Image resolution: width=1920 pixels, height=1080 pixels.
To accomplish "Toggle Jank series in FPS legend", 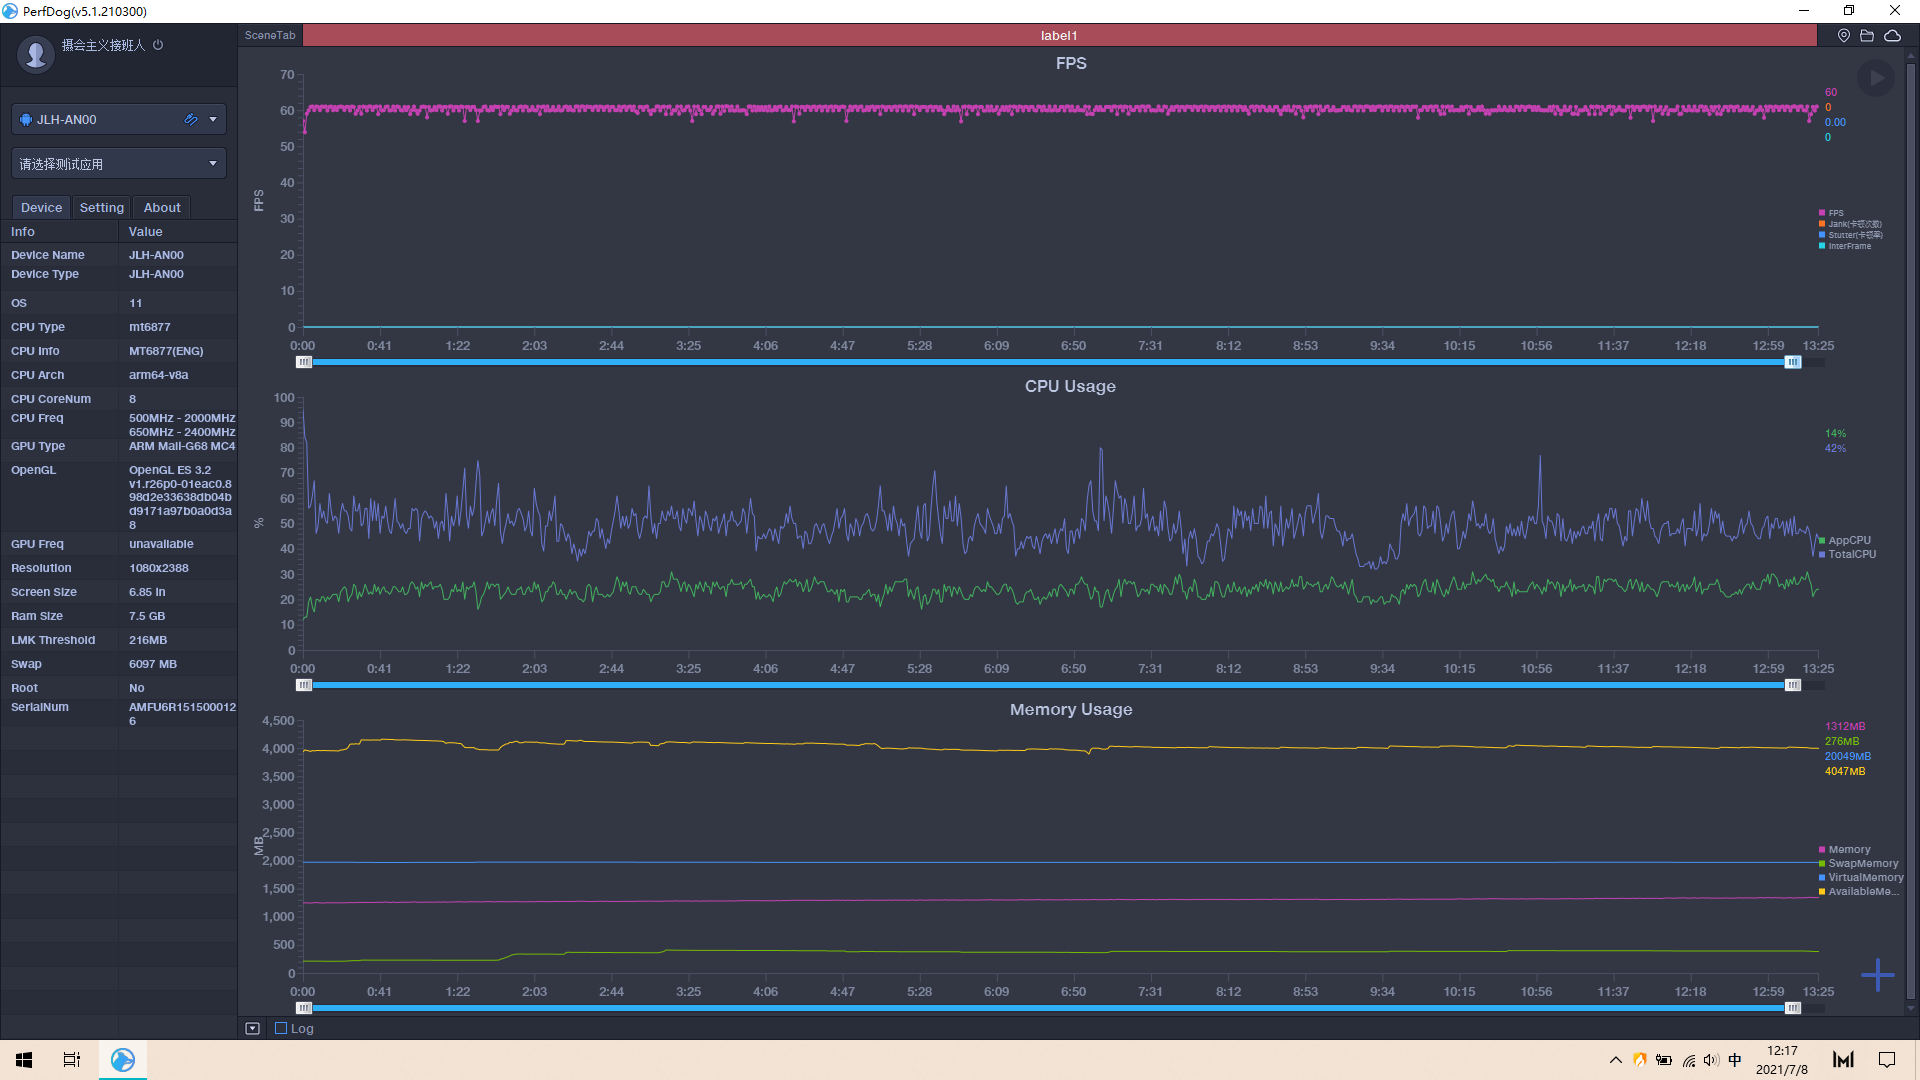I will (x=1850, y=224).
